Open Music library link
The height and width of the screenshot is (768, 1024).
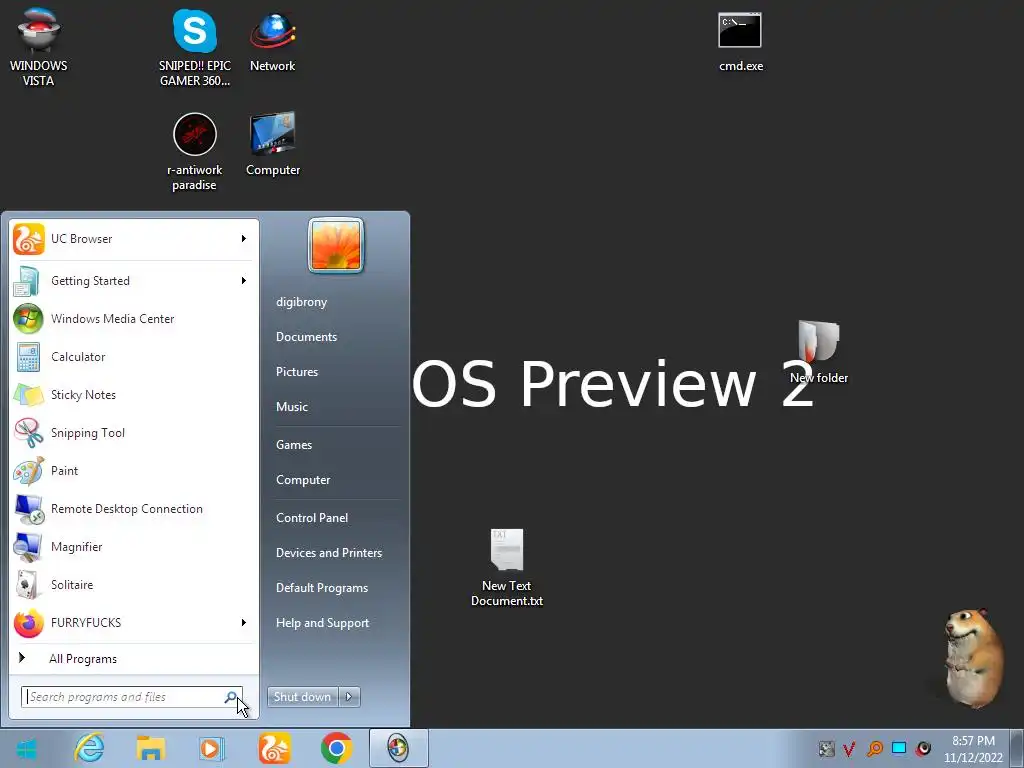point(292,407)
